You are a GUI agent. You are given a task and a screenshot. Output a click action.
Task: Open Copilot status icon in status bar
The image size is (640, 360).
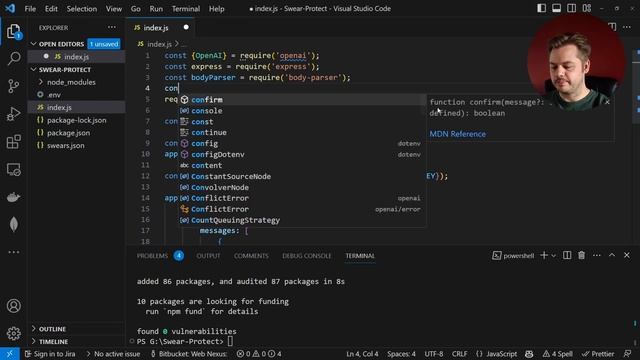[x=529, y=354]
